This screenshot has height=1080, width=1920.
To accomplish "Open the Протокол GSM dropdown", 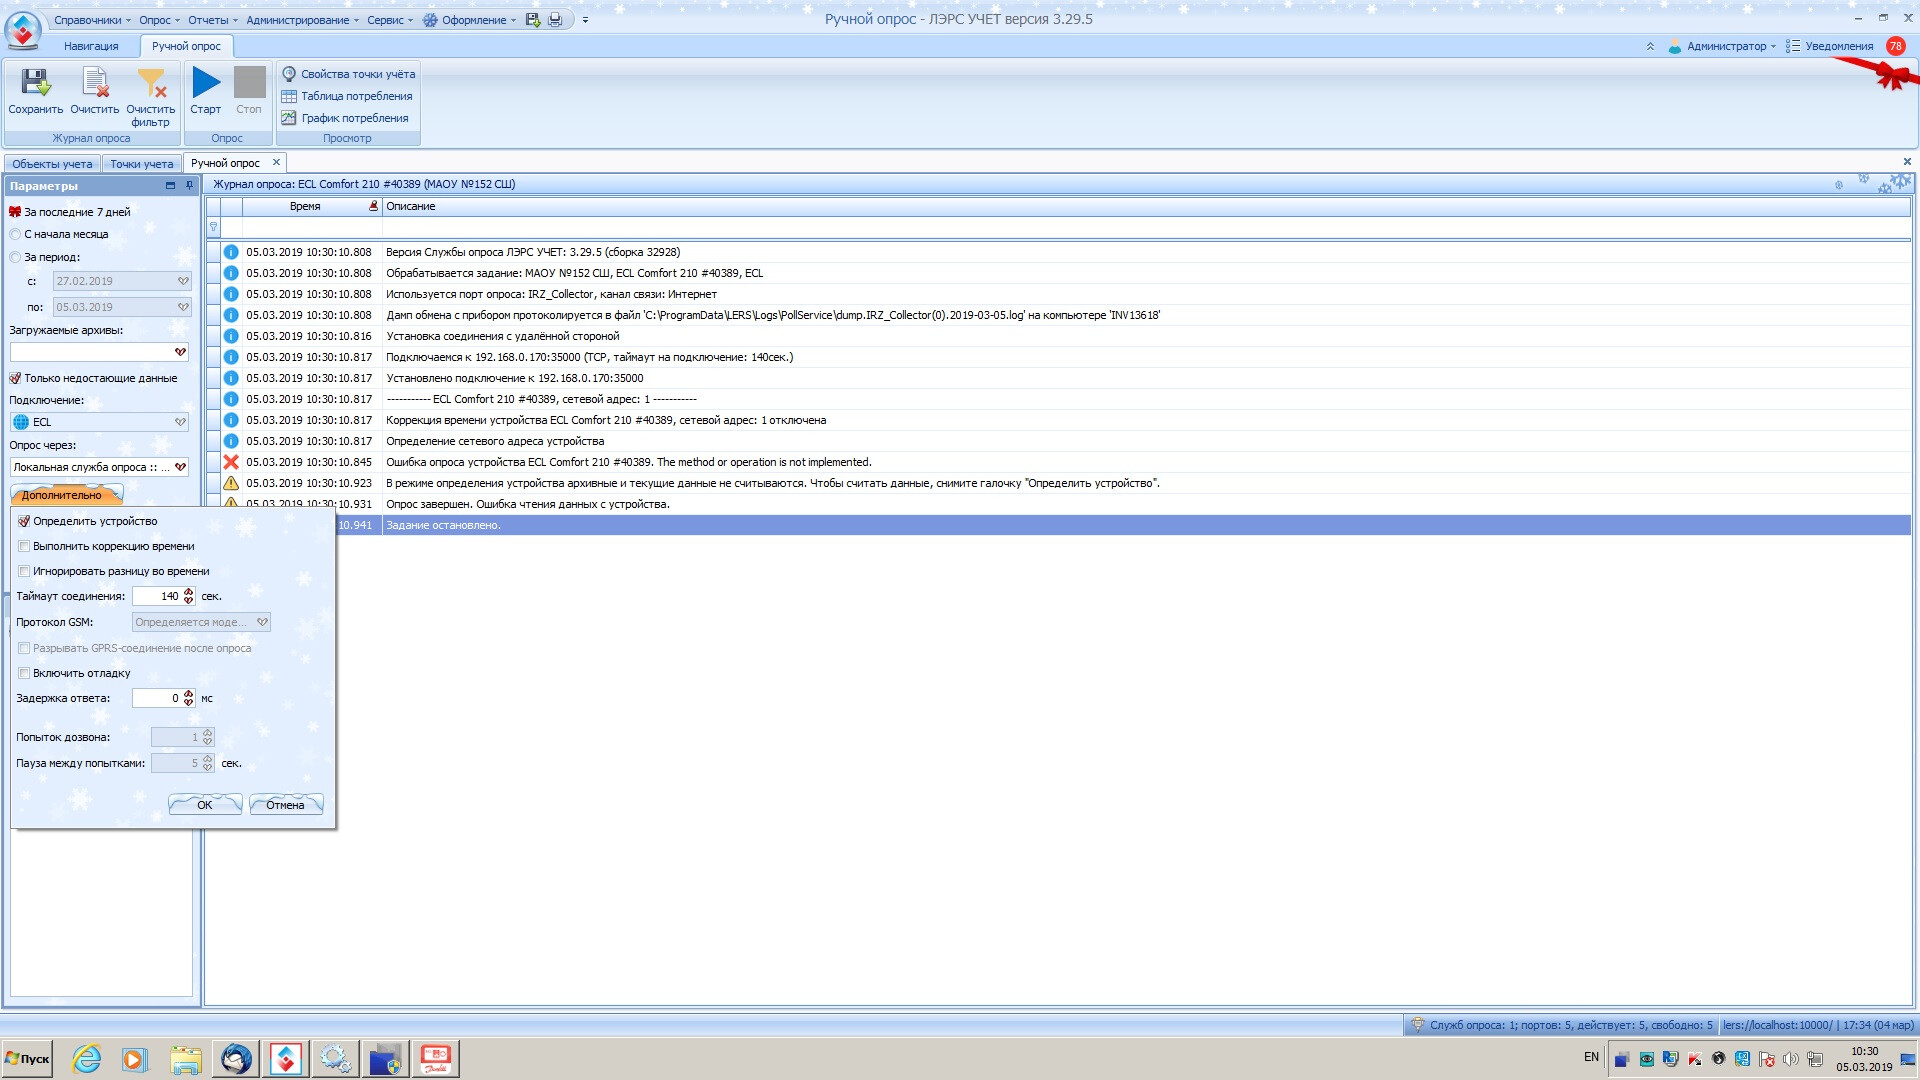I will (x=262, y=622).
